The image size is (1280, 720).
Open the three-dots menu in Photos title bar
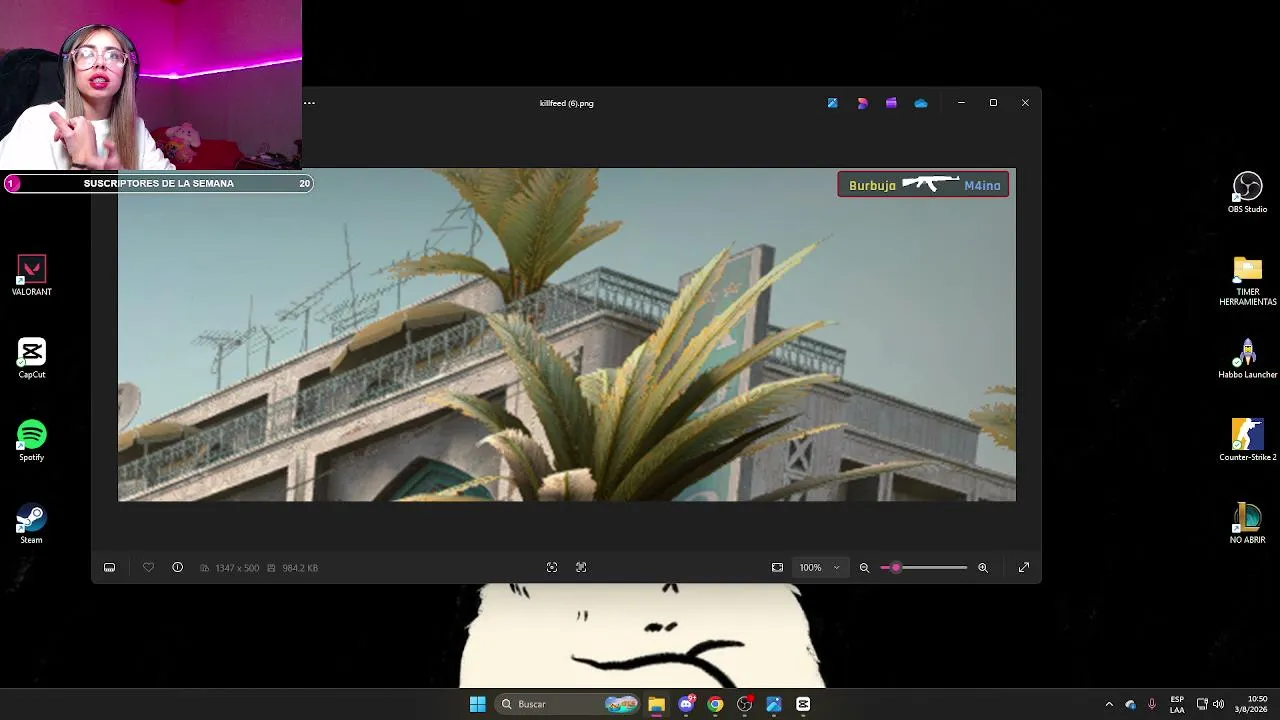coord(309,103)
